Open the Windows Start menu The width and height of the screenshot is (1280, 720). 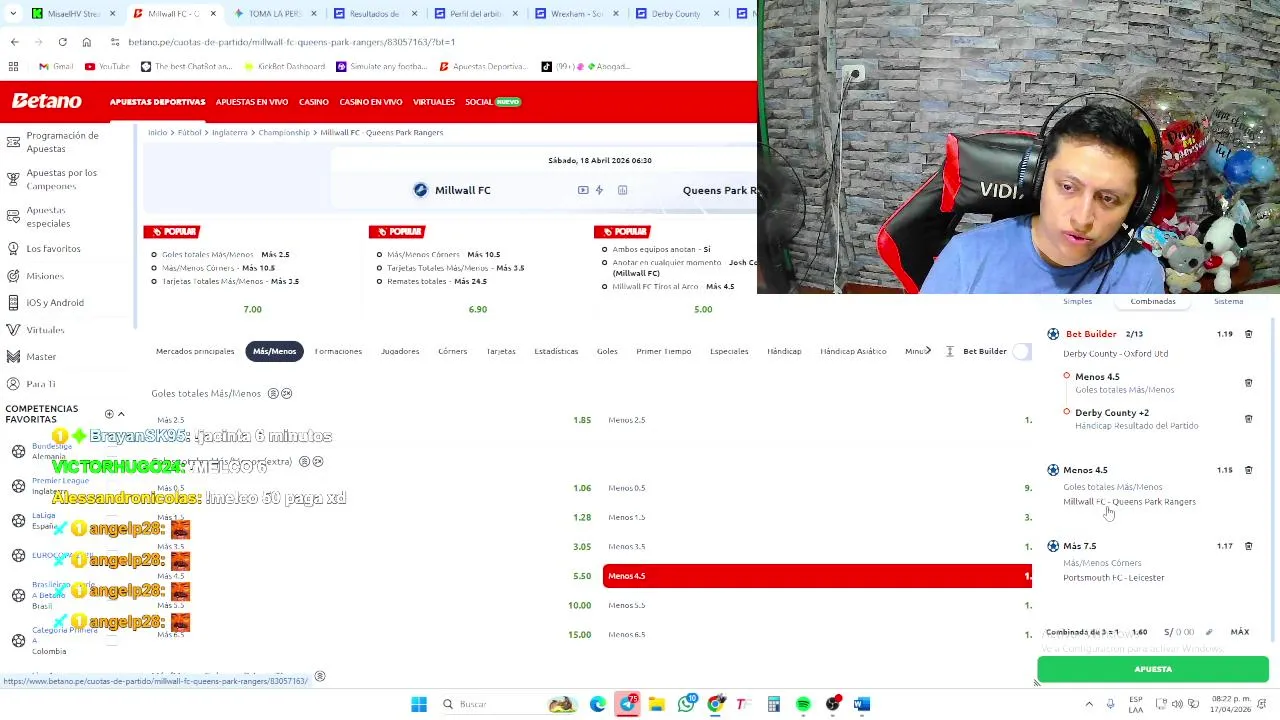[419, 704]
